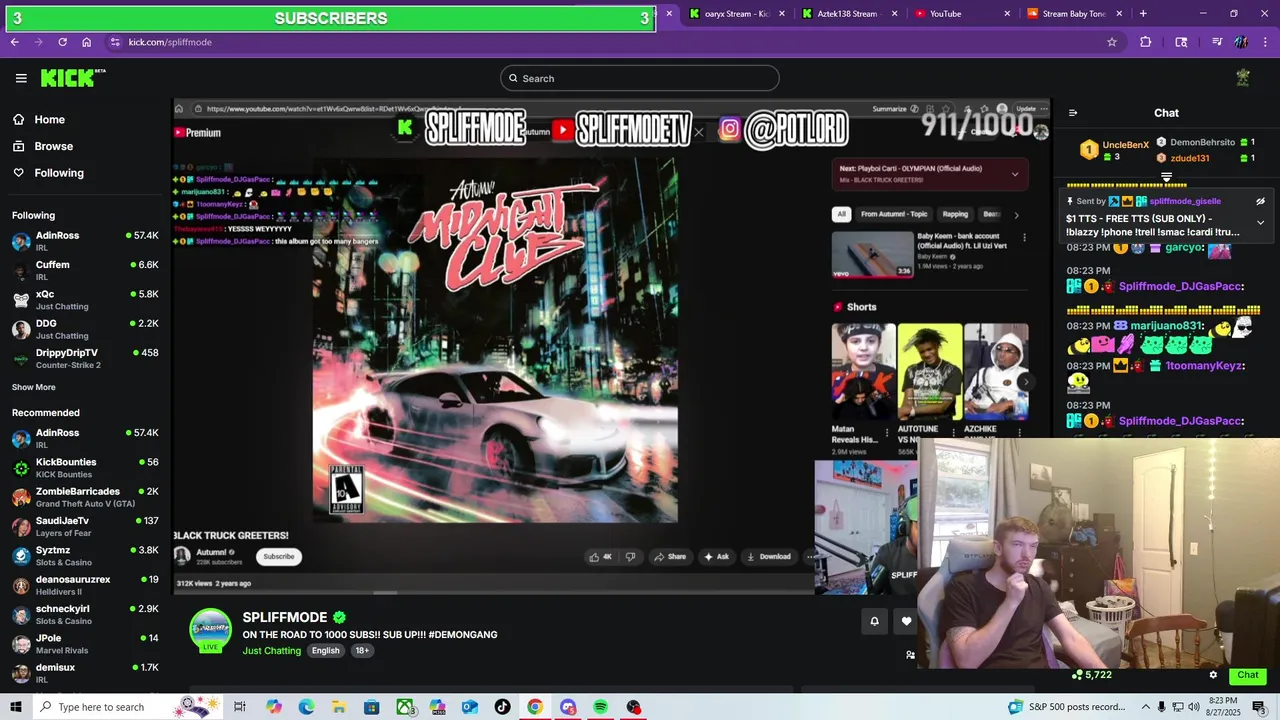Click the heart follow icon
This screenshot has height=720, width=1280.
tap(906, 621)
